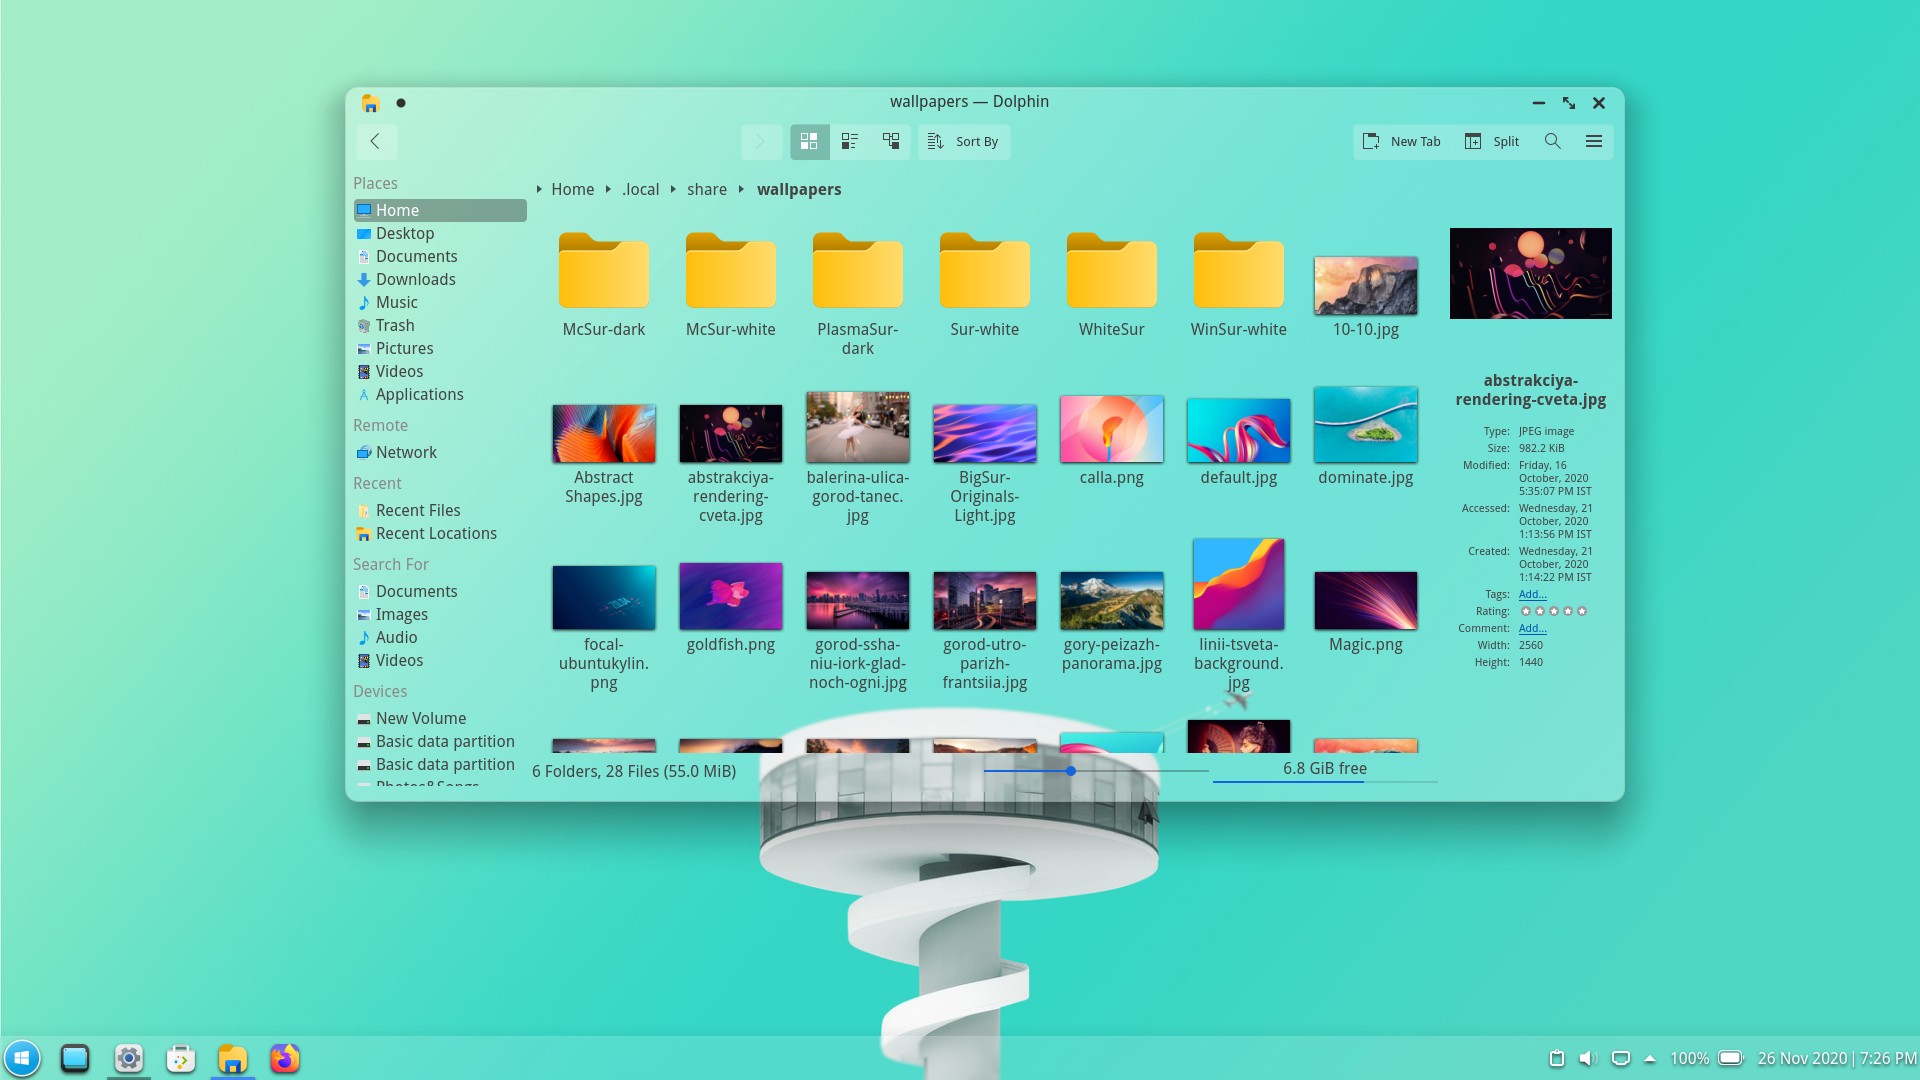
Task: Click the Dolphin app icon in titlebar
Action: click(x=371, y=102)
